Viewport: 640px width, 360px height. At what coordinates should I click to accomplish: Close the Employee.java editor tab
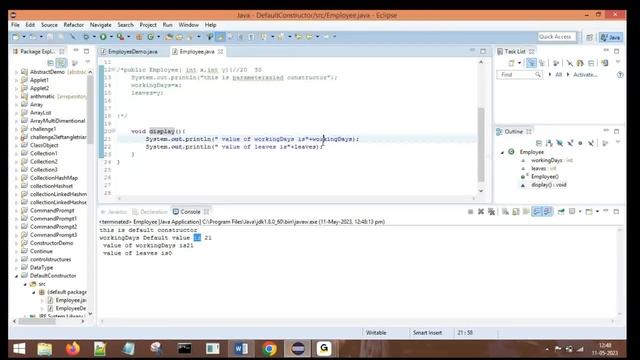(220, 52)
